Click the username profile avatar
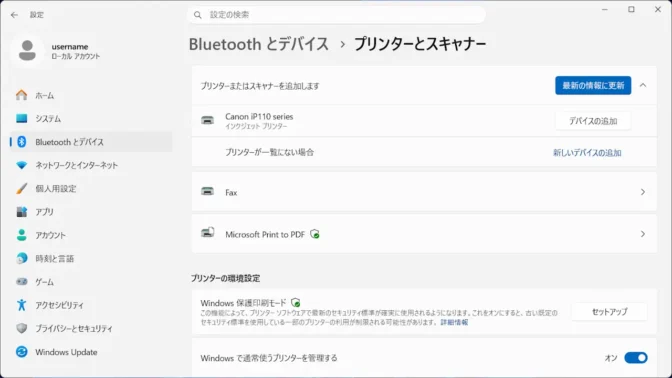This screenshot has height=378, width=672. (x=27, y=51)
